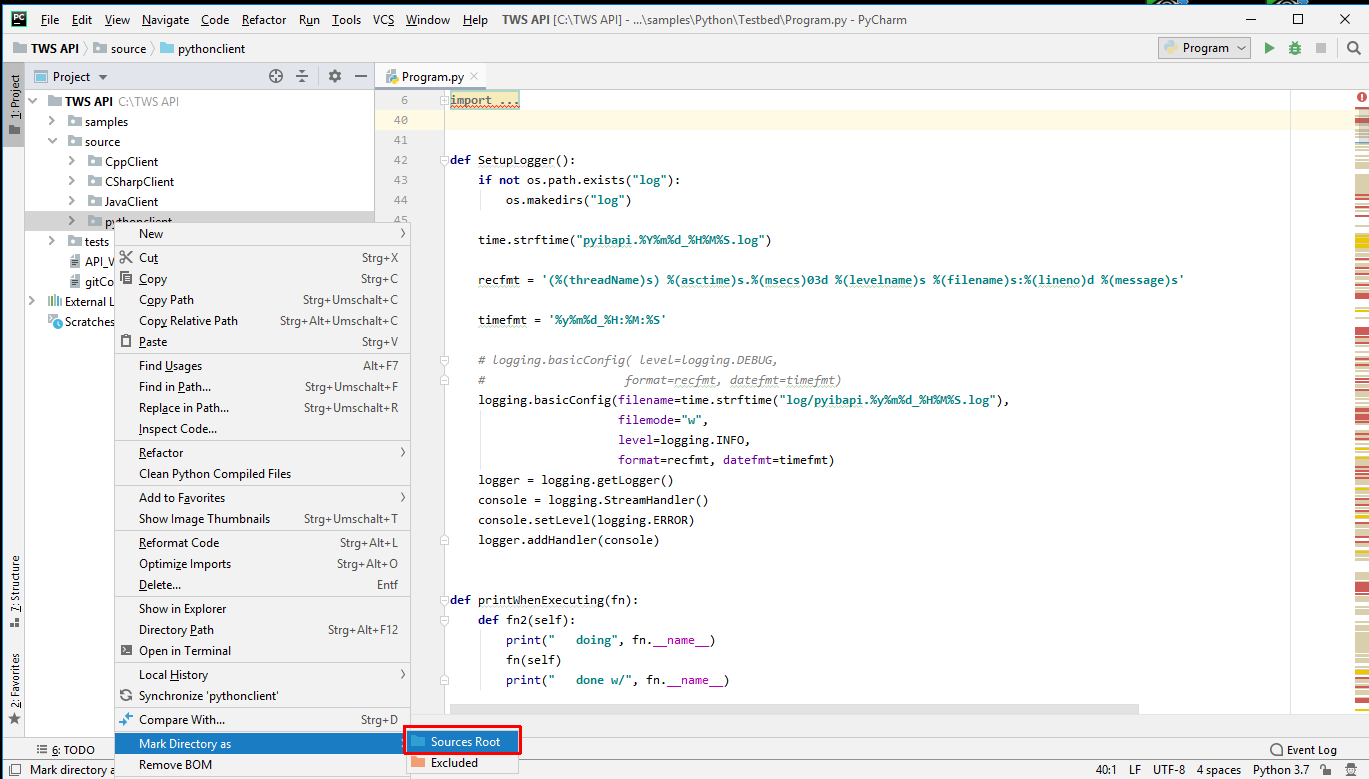Open the Program run configuration dropdown
The image size is (1369, 779).
pos(1205,48)
